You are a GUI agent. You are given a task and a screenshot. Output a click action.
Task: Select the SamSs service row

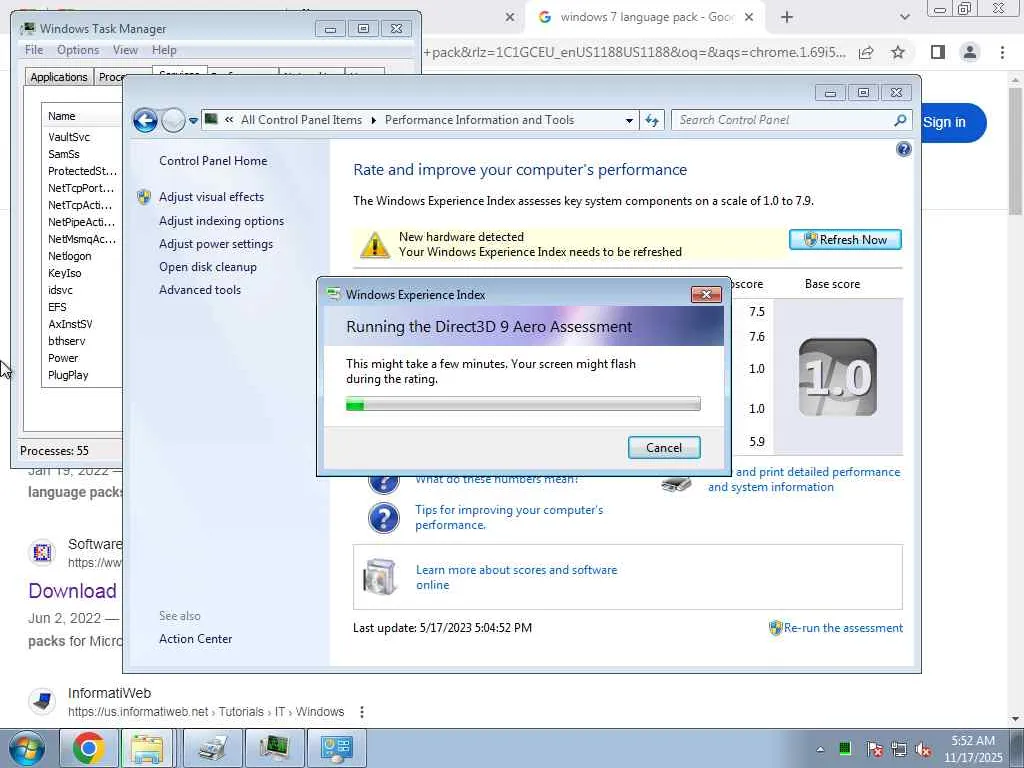[63, 154]
